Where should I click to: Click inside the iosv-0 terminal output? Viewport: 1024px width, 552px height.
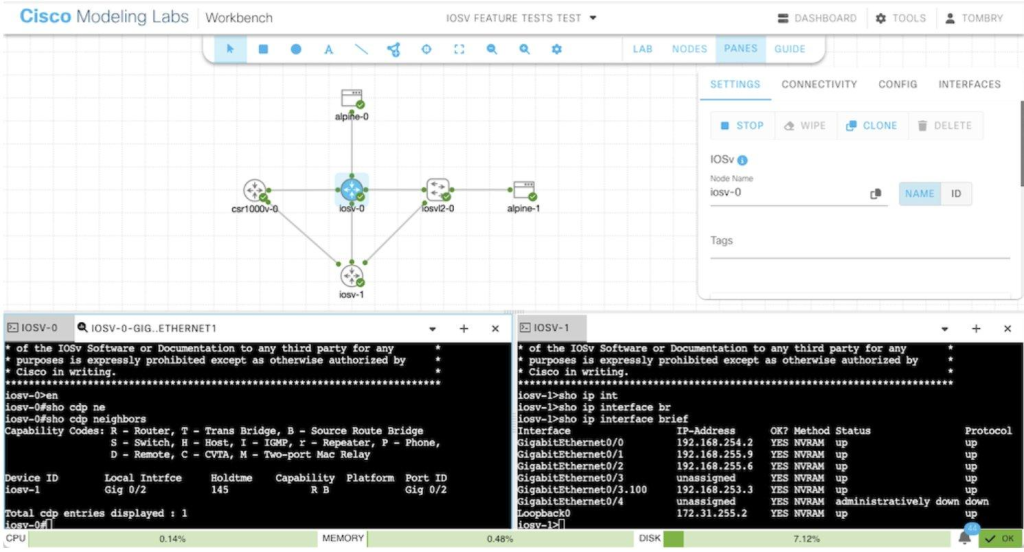coord(257,436)
